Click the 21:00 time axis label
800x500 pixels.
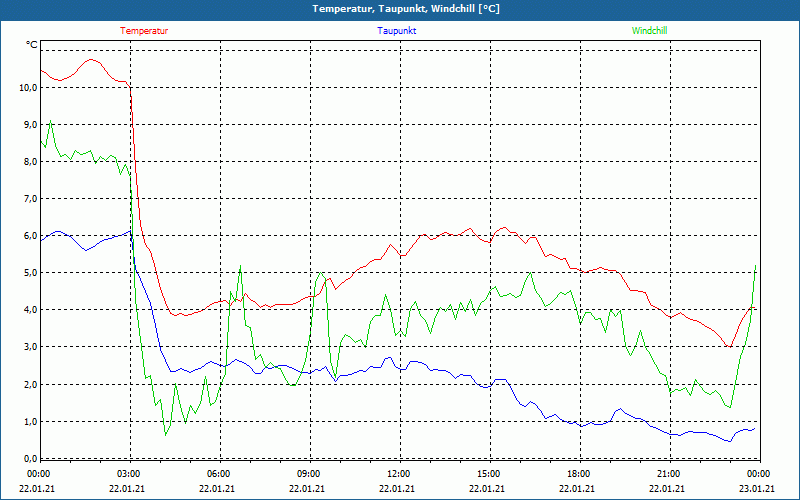tap(669, 474)
